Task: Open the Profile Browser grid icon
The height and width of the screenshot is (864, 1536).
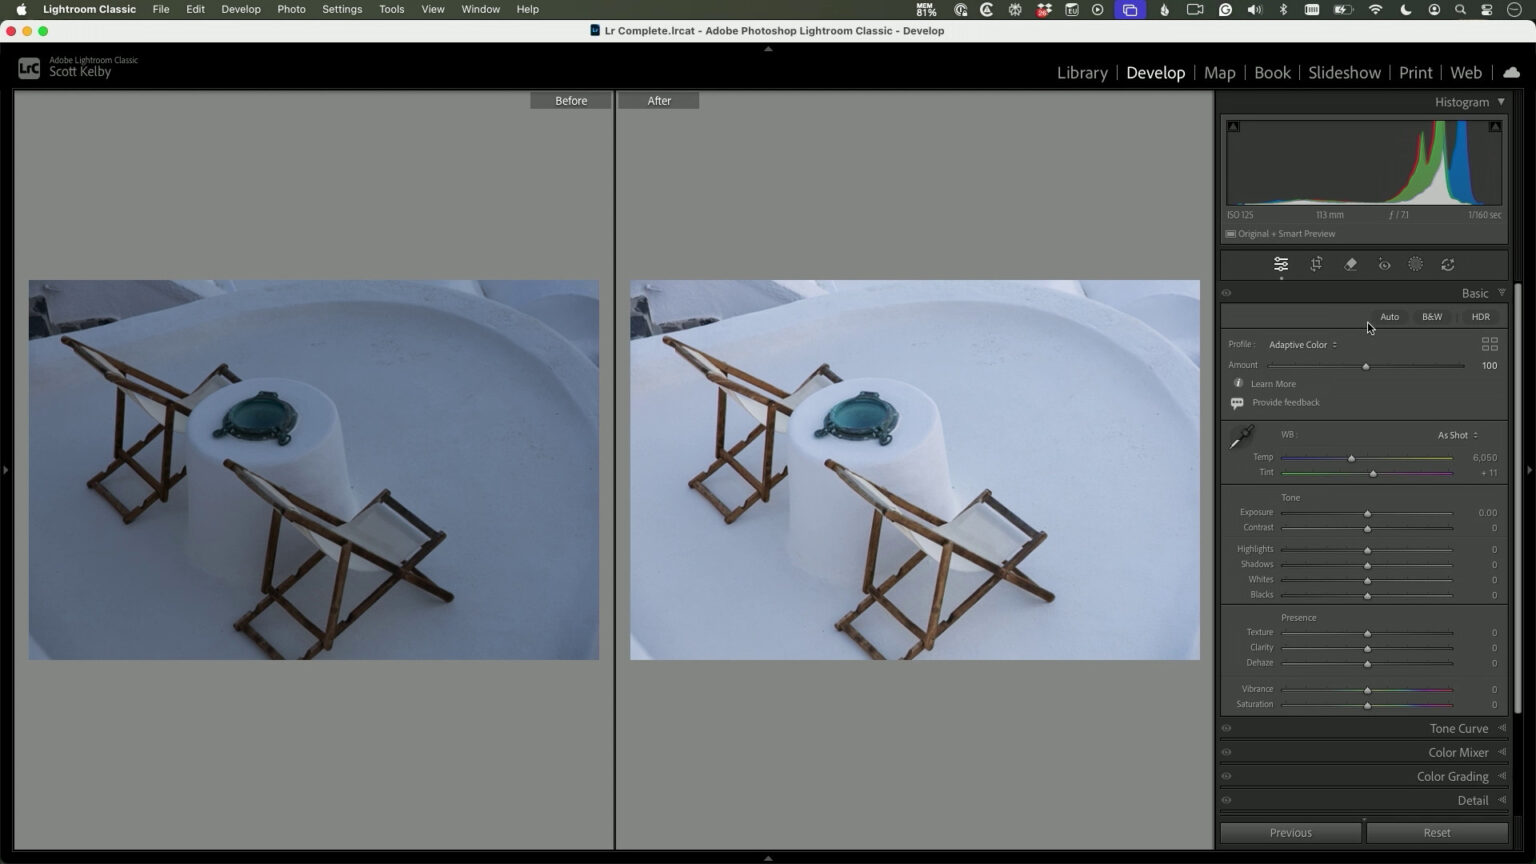Action: pos(1489,343)
